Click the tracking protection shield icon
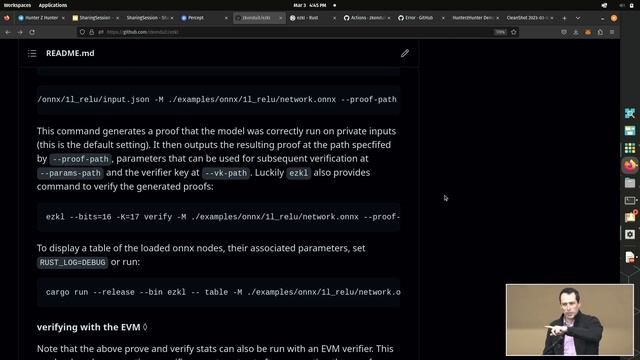Screen dimensions: 640x360 (82, 32)
